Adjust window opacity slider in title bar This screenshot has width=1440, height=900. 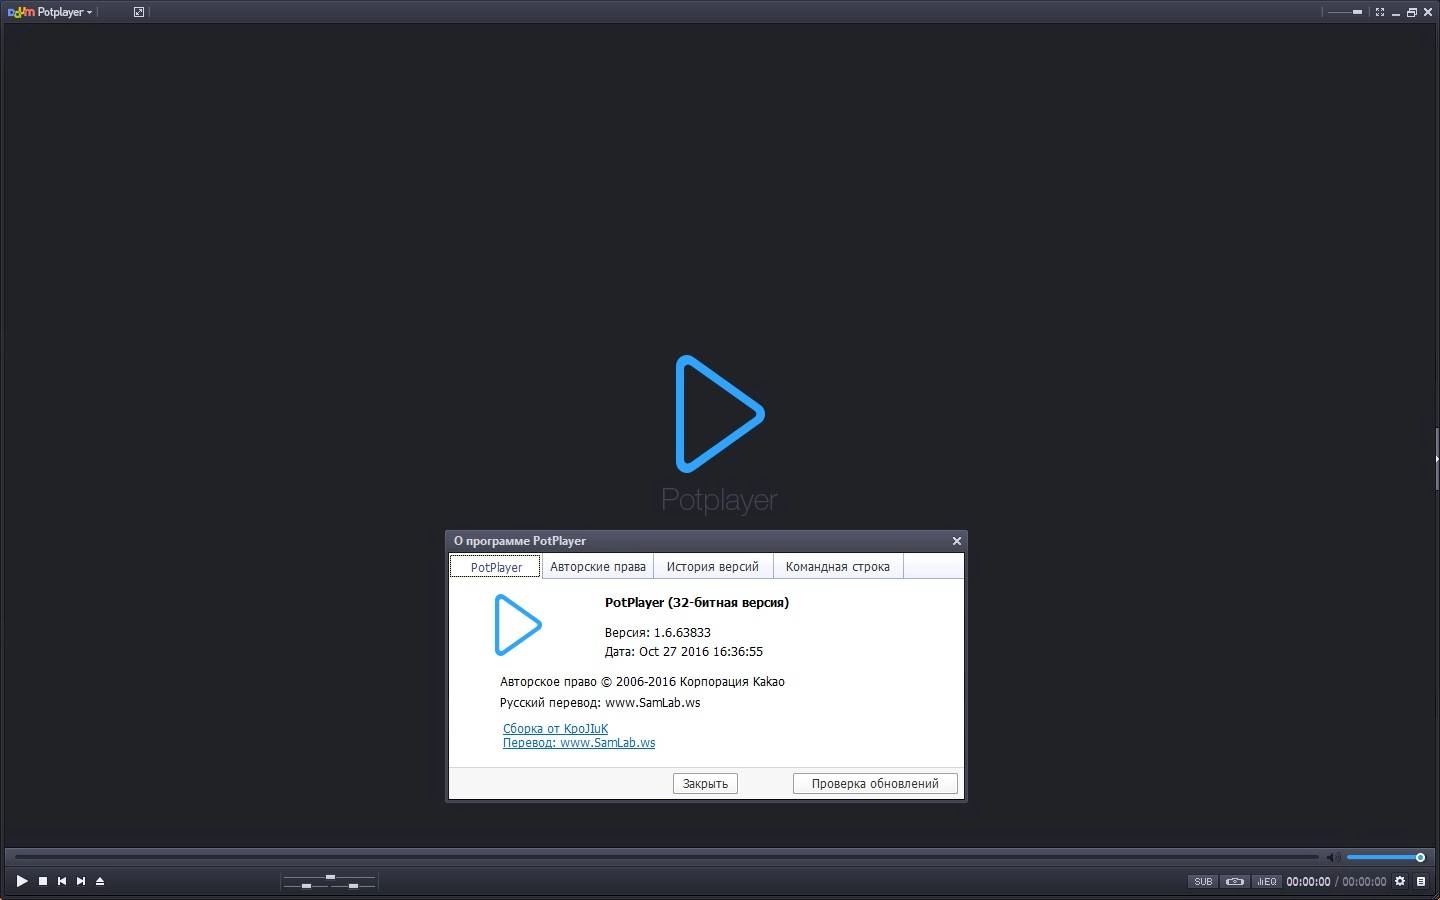point(1343,12)
